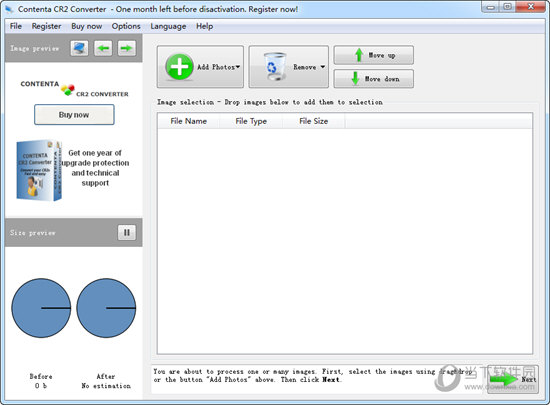Viewport: 550px width, 405px height.
Task: Click the Contenta CR2 Converter box thumbnail
Action: tap(39, 170)
